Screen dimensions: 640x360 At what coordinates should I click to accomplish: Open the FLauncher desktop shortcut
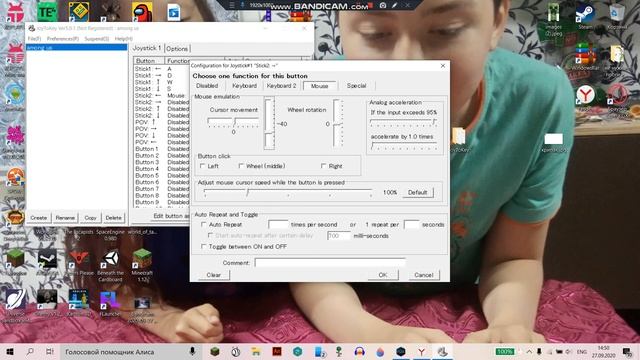(x=109, y=304)
